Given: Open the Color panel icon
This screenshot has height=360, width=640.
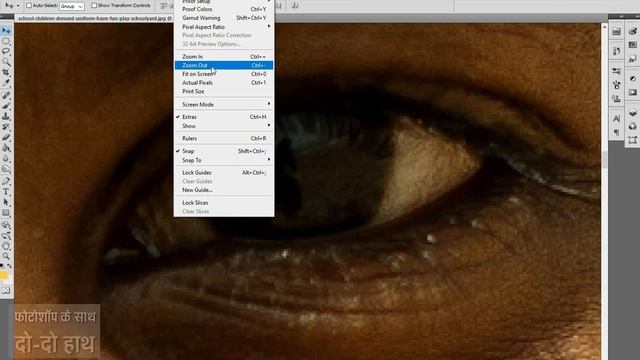Looking at the screenshot, I should pyautogui.click(x=633, y=31).
